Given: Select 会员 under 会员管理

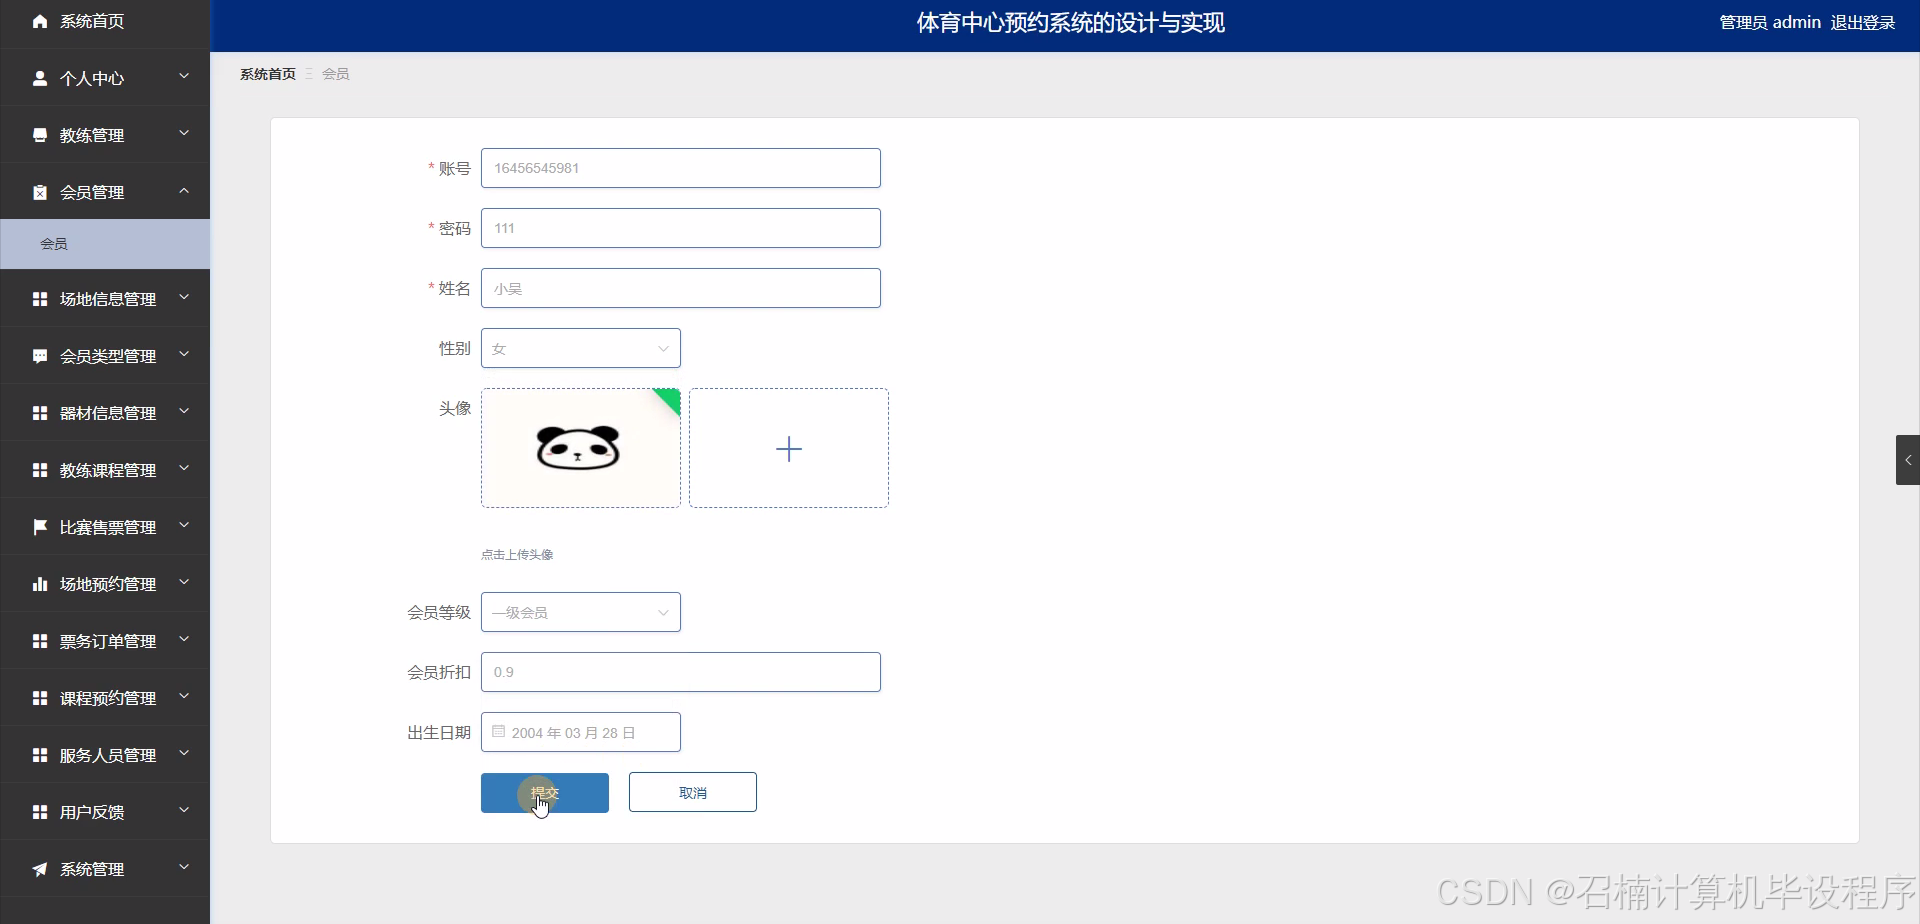Looking at the screenshot, I should coord(54,243).
